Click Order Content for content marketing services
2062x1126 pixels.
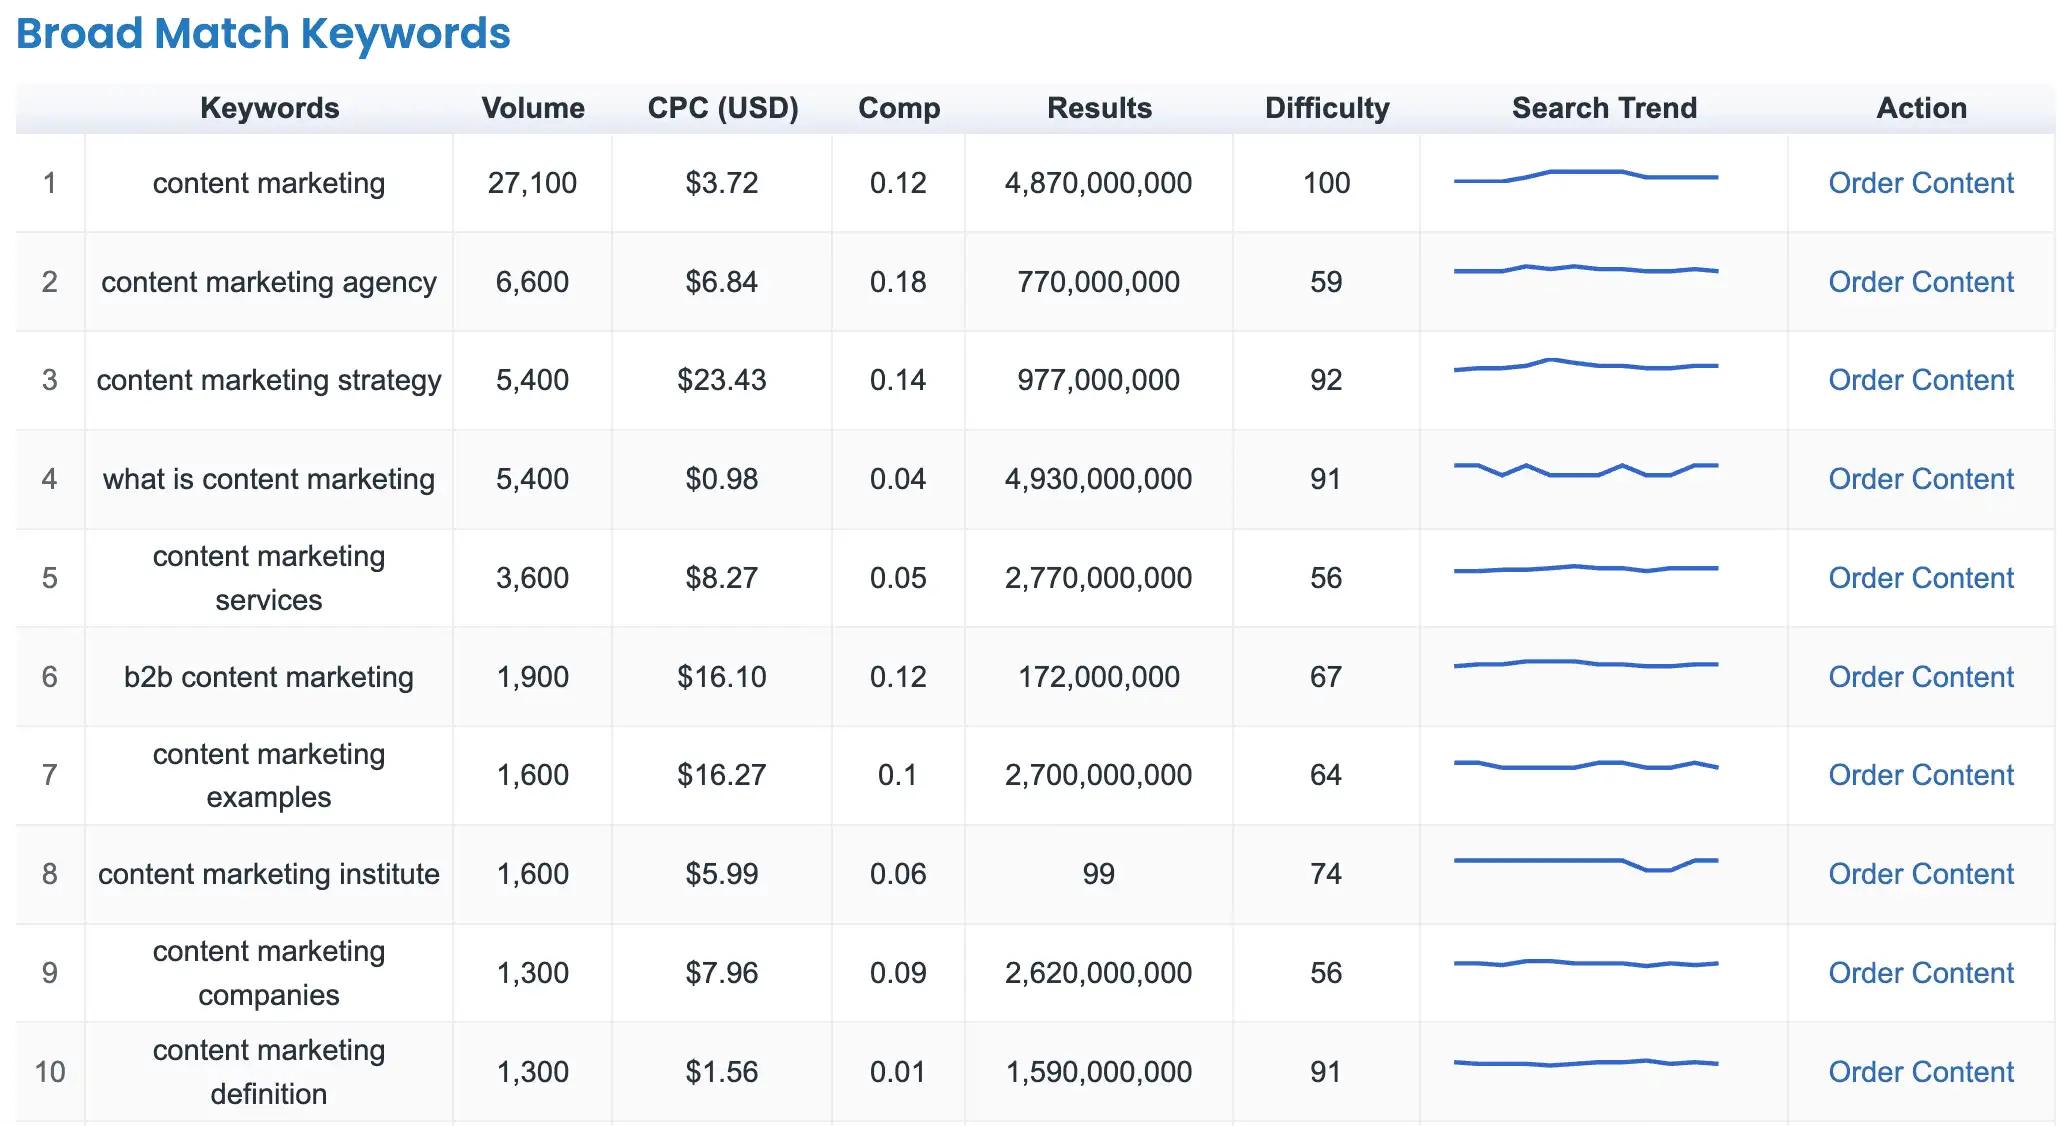click(1921, 578)
